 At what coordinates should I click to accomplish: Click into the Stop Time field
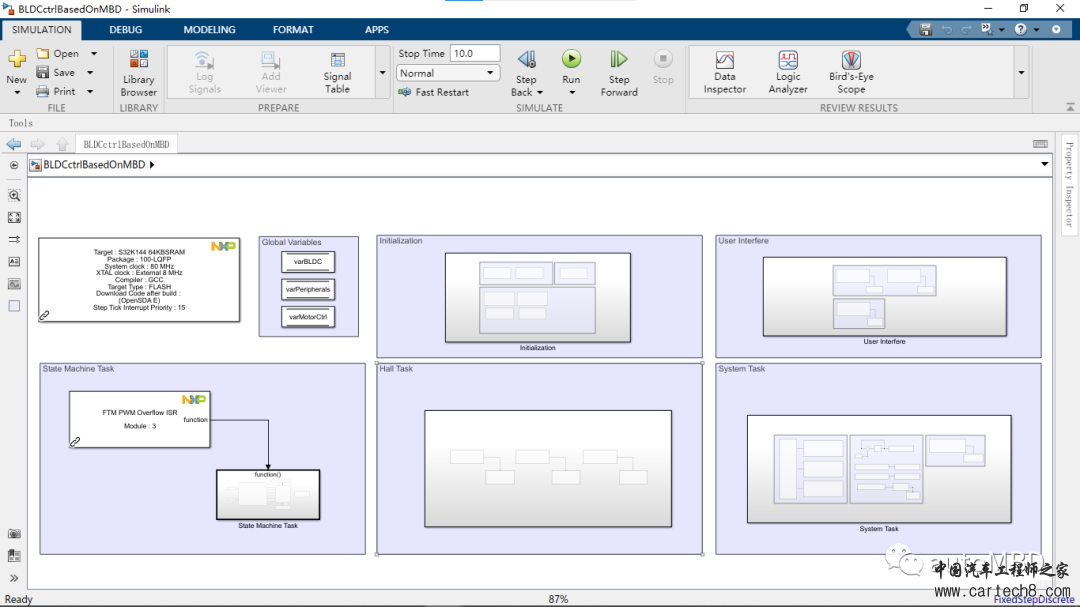[x=475, y=53]
